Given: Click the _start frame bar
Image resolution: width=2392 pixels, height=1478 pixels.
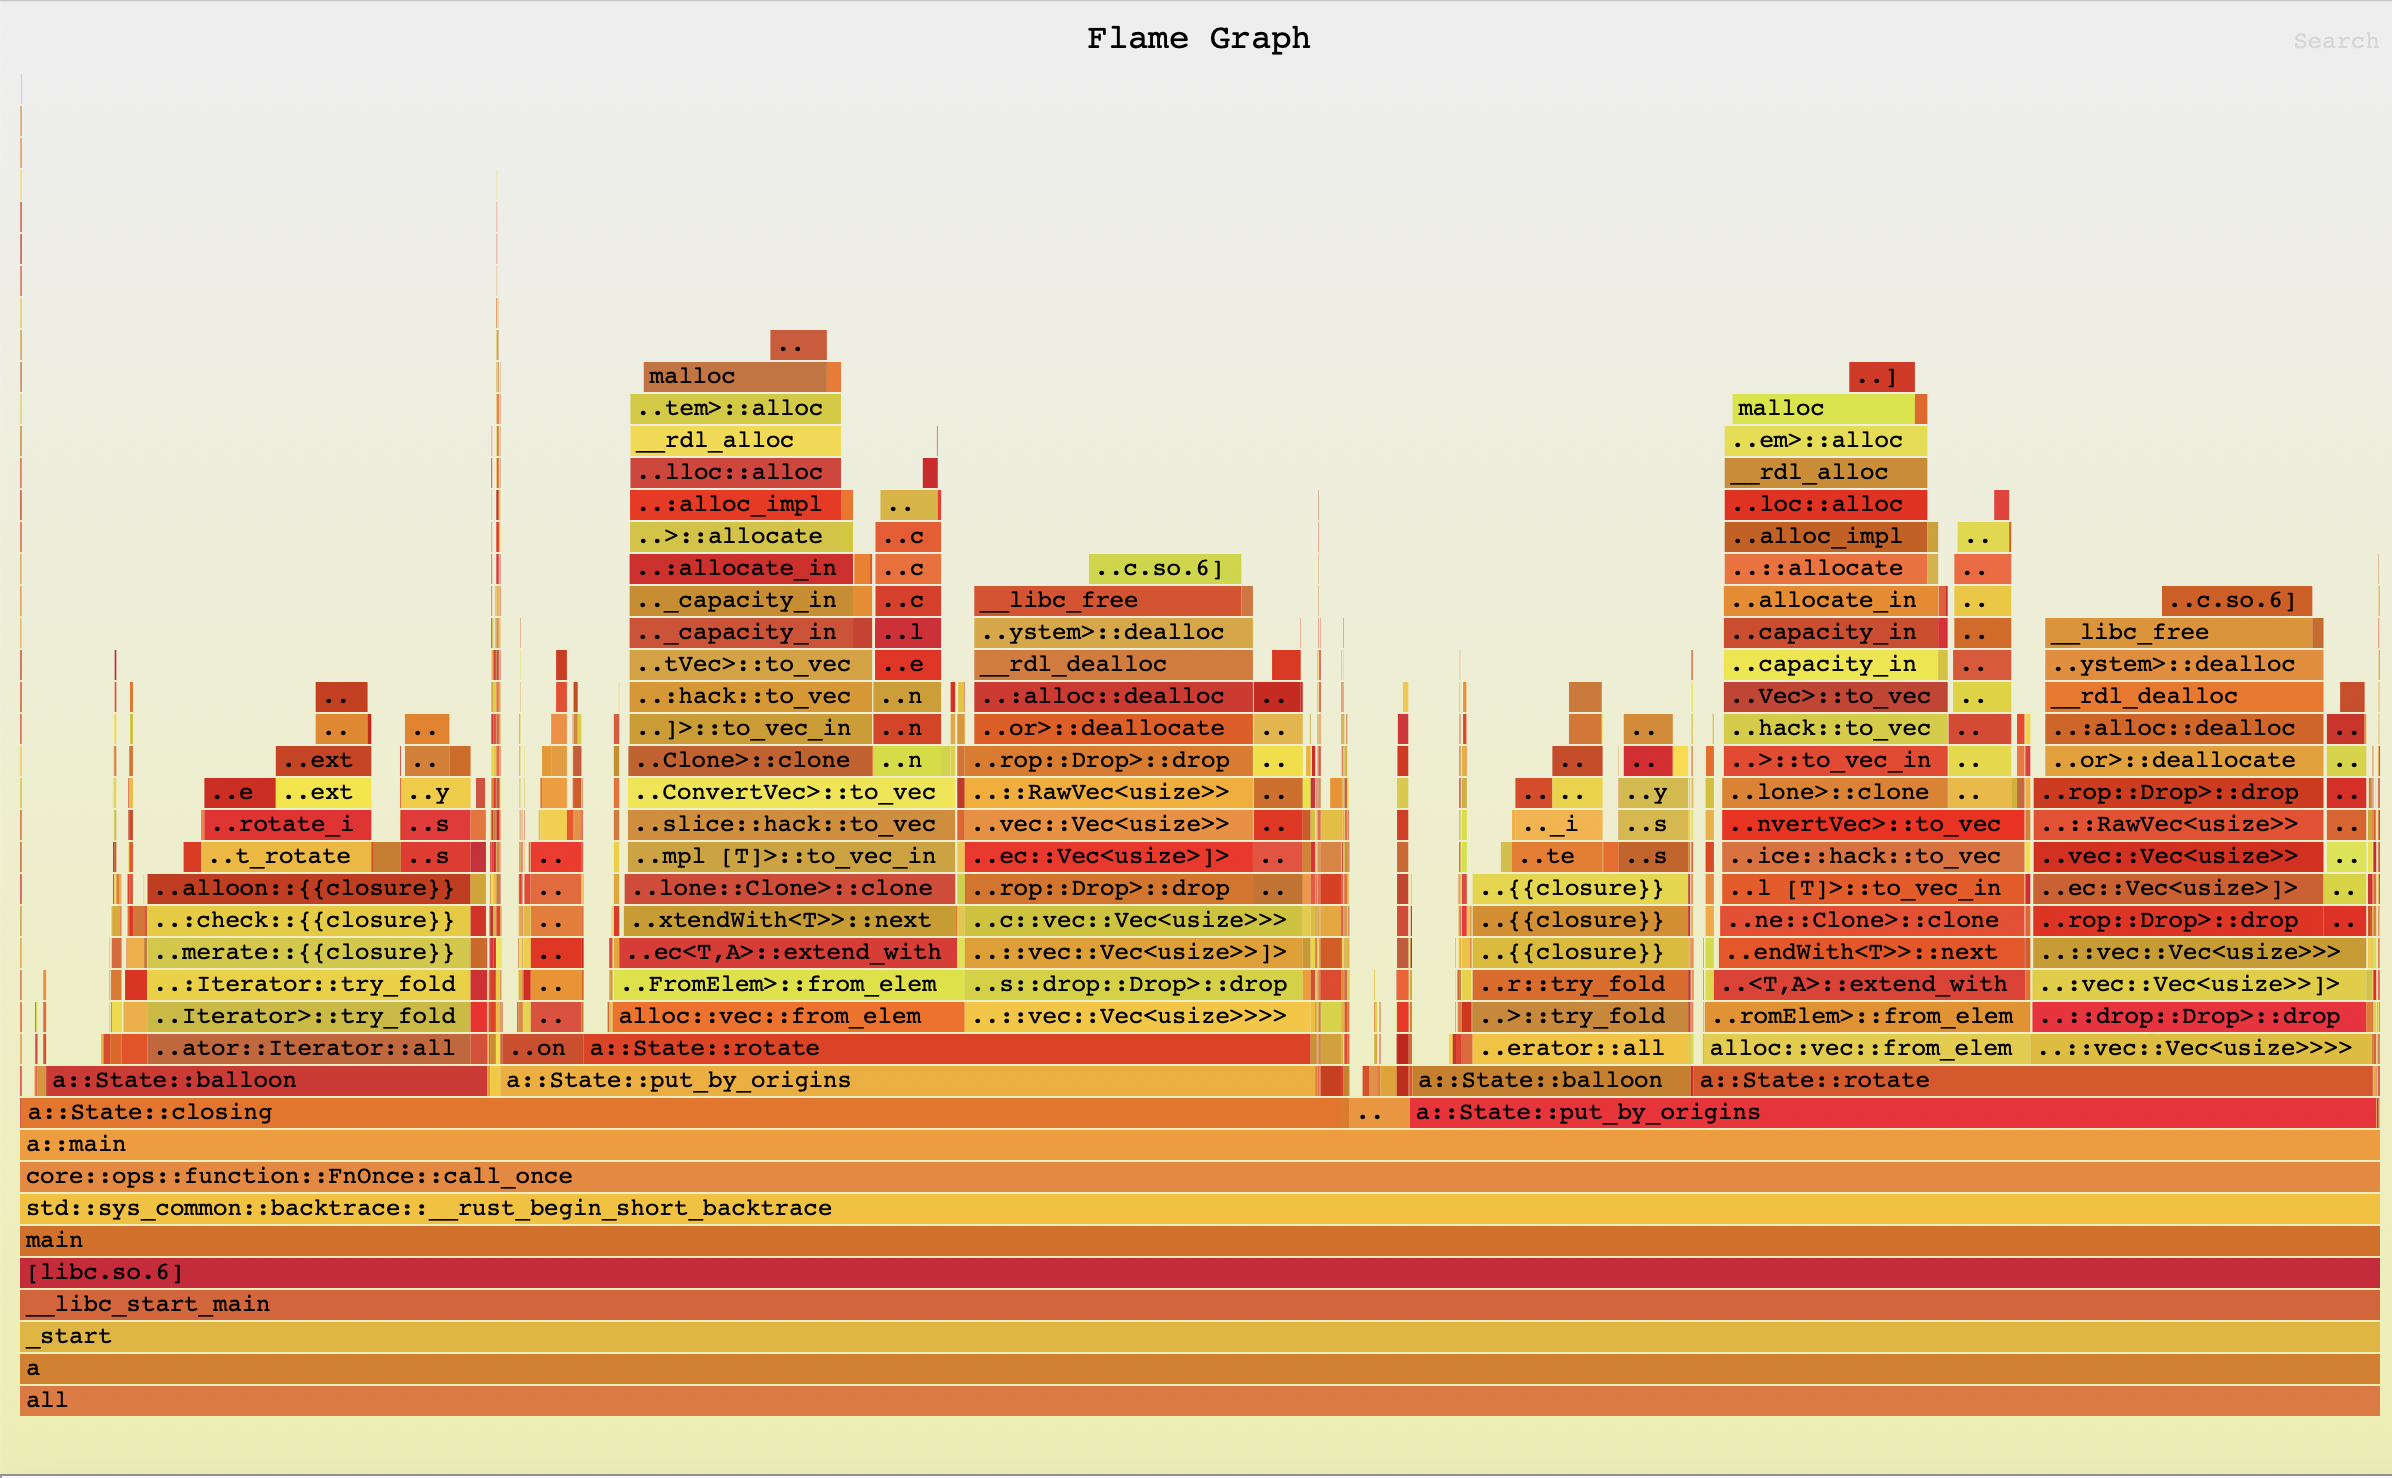Looking at the screenshot, I should (x=1198, y=1336).
